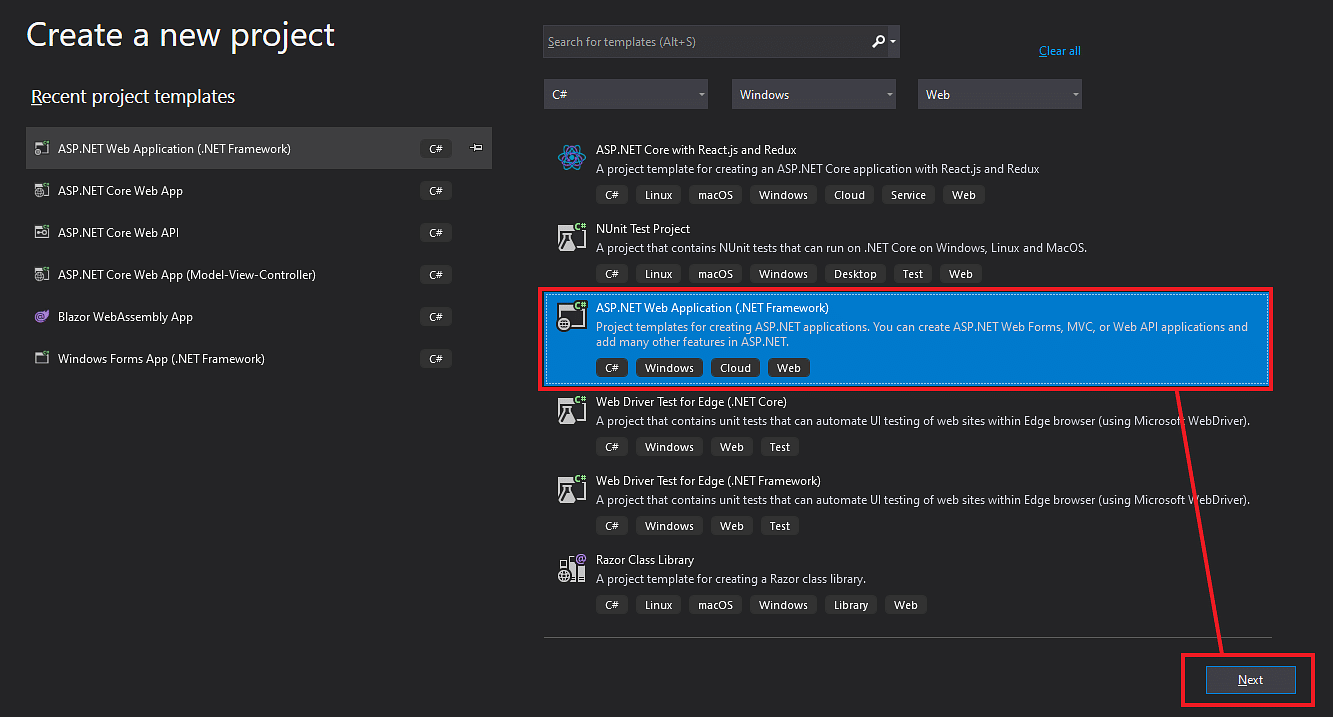Click the Library tag on Razor Class Library
The image size is (1333, 717).
tap(851, 605)
